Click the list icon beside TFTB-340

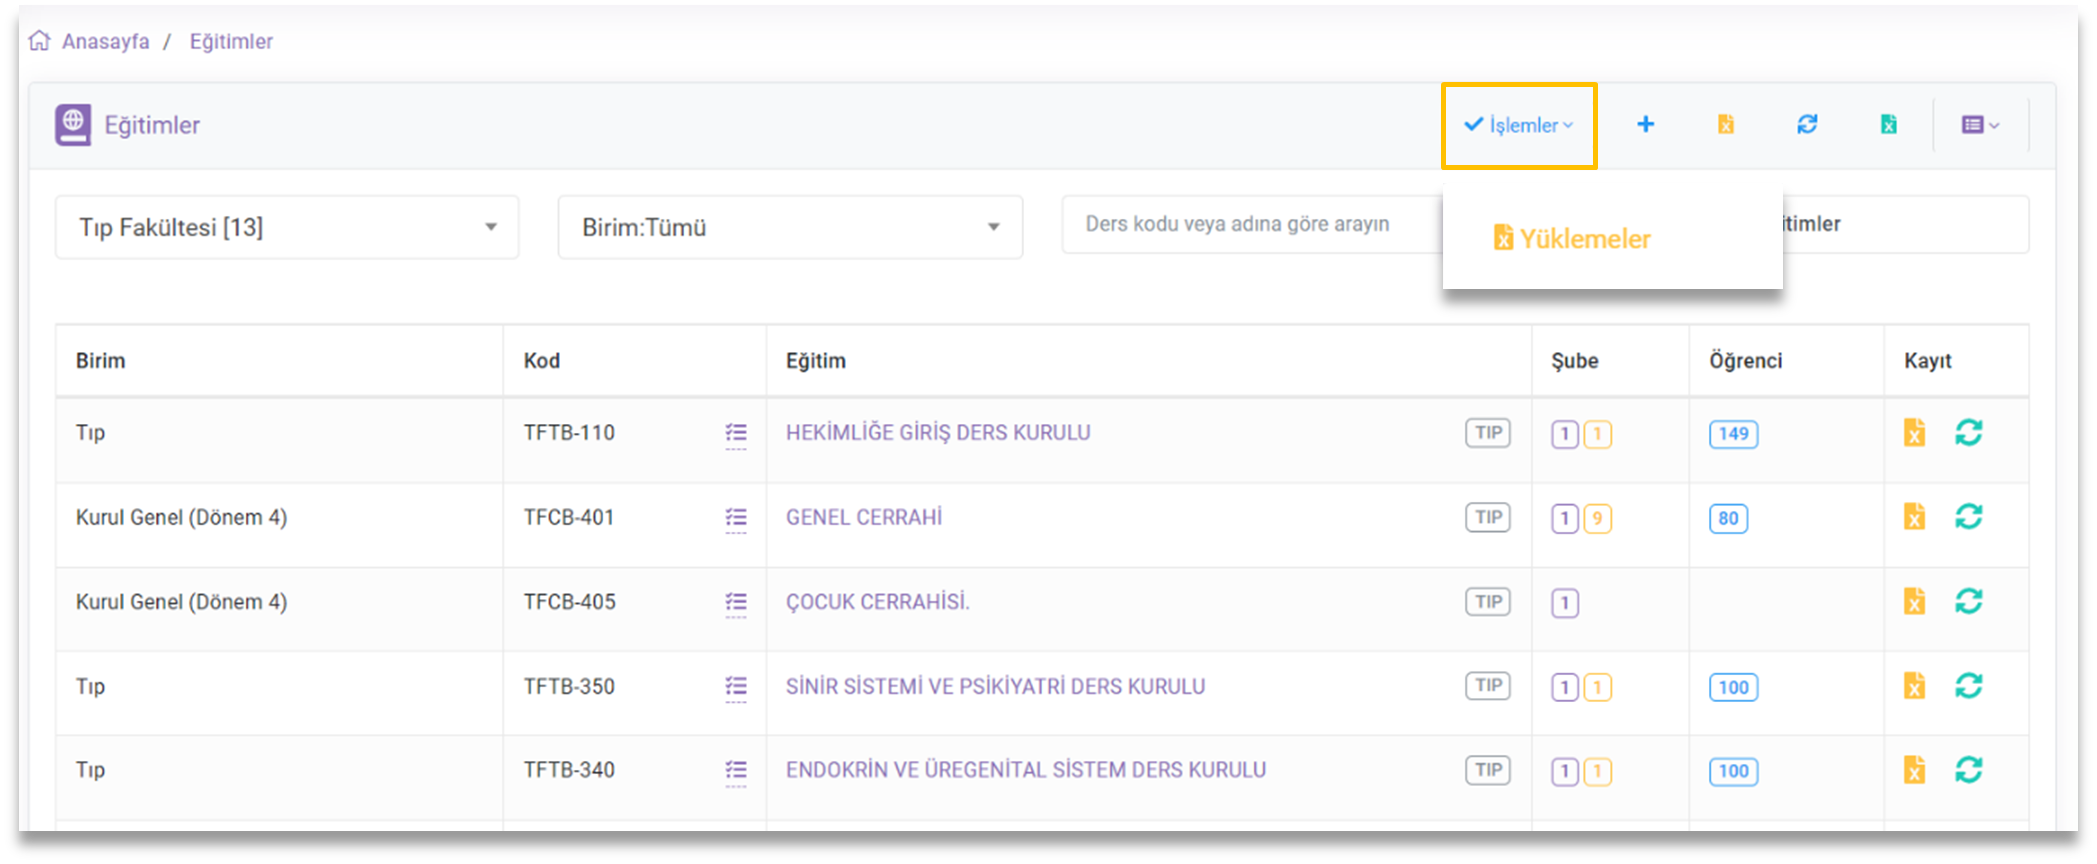[736, 771]
